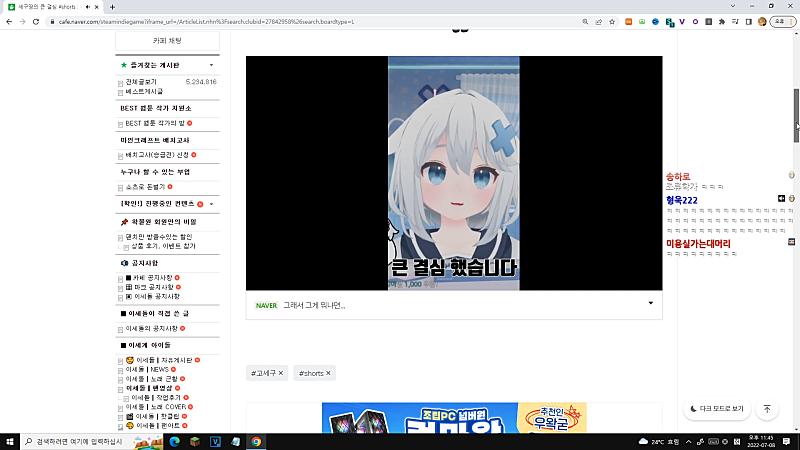Play the embedded shorts video

pyautogui.click(x=454, y=173)
